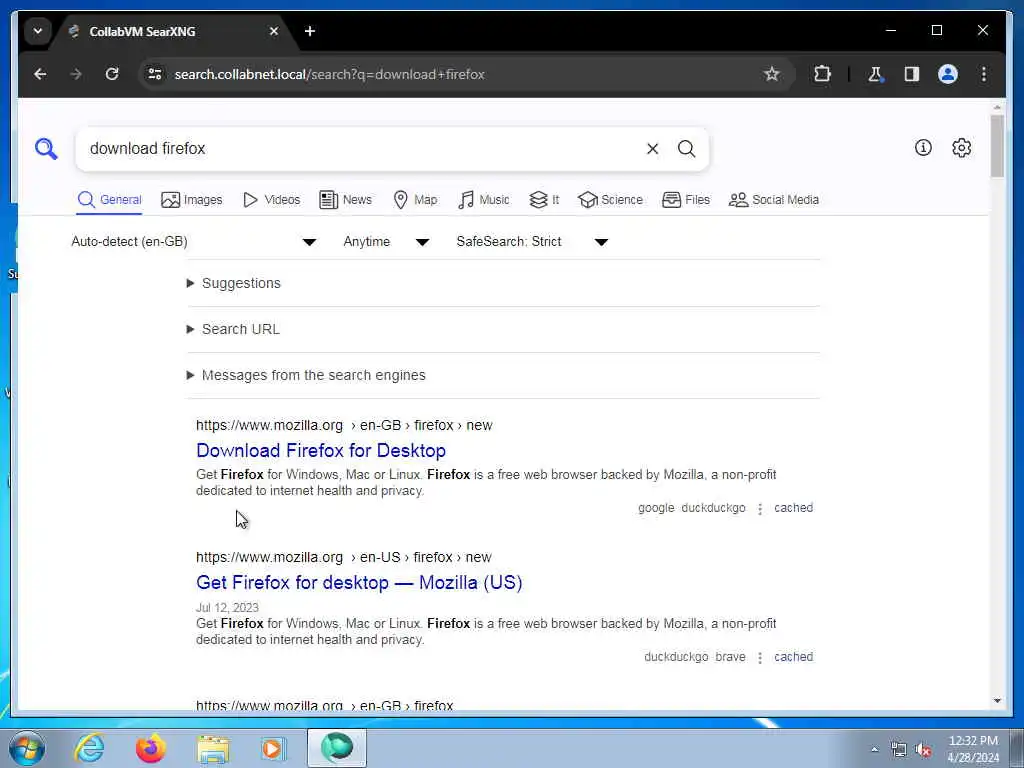1024x768 pixels.
Task: Open more options dots on first result
Action: pos(760,509)
